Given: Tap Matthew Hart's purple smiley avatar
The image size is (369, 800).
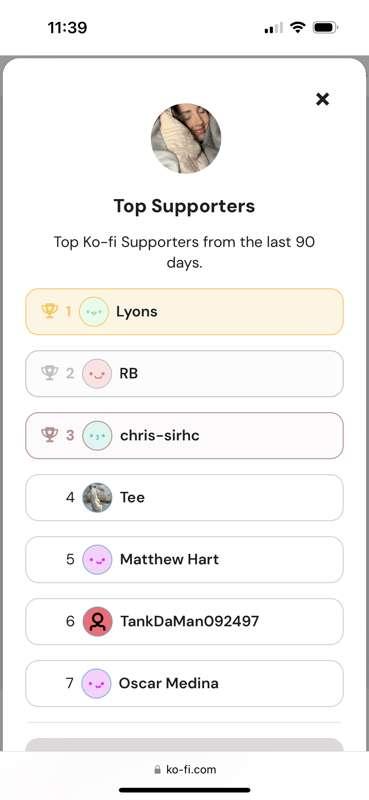Looking at the screenshot, I should point(97,559).
